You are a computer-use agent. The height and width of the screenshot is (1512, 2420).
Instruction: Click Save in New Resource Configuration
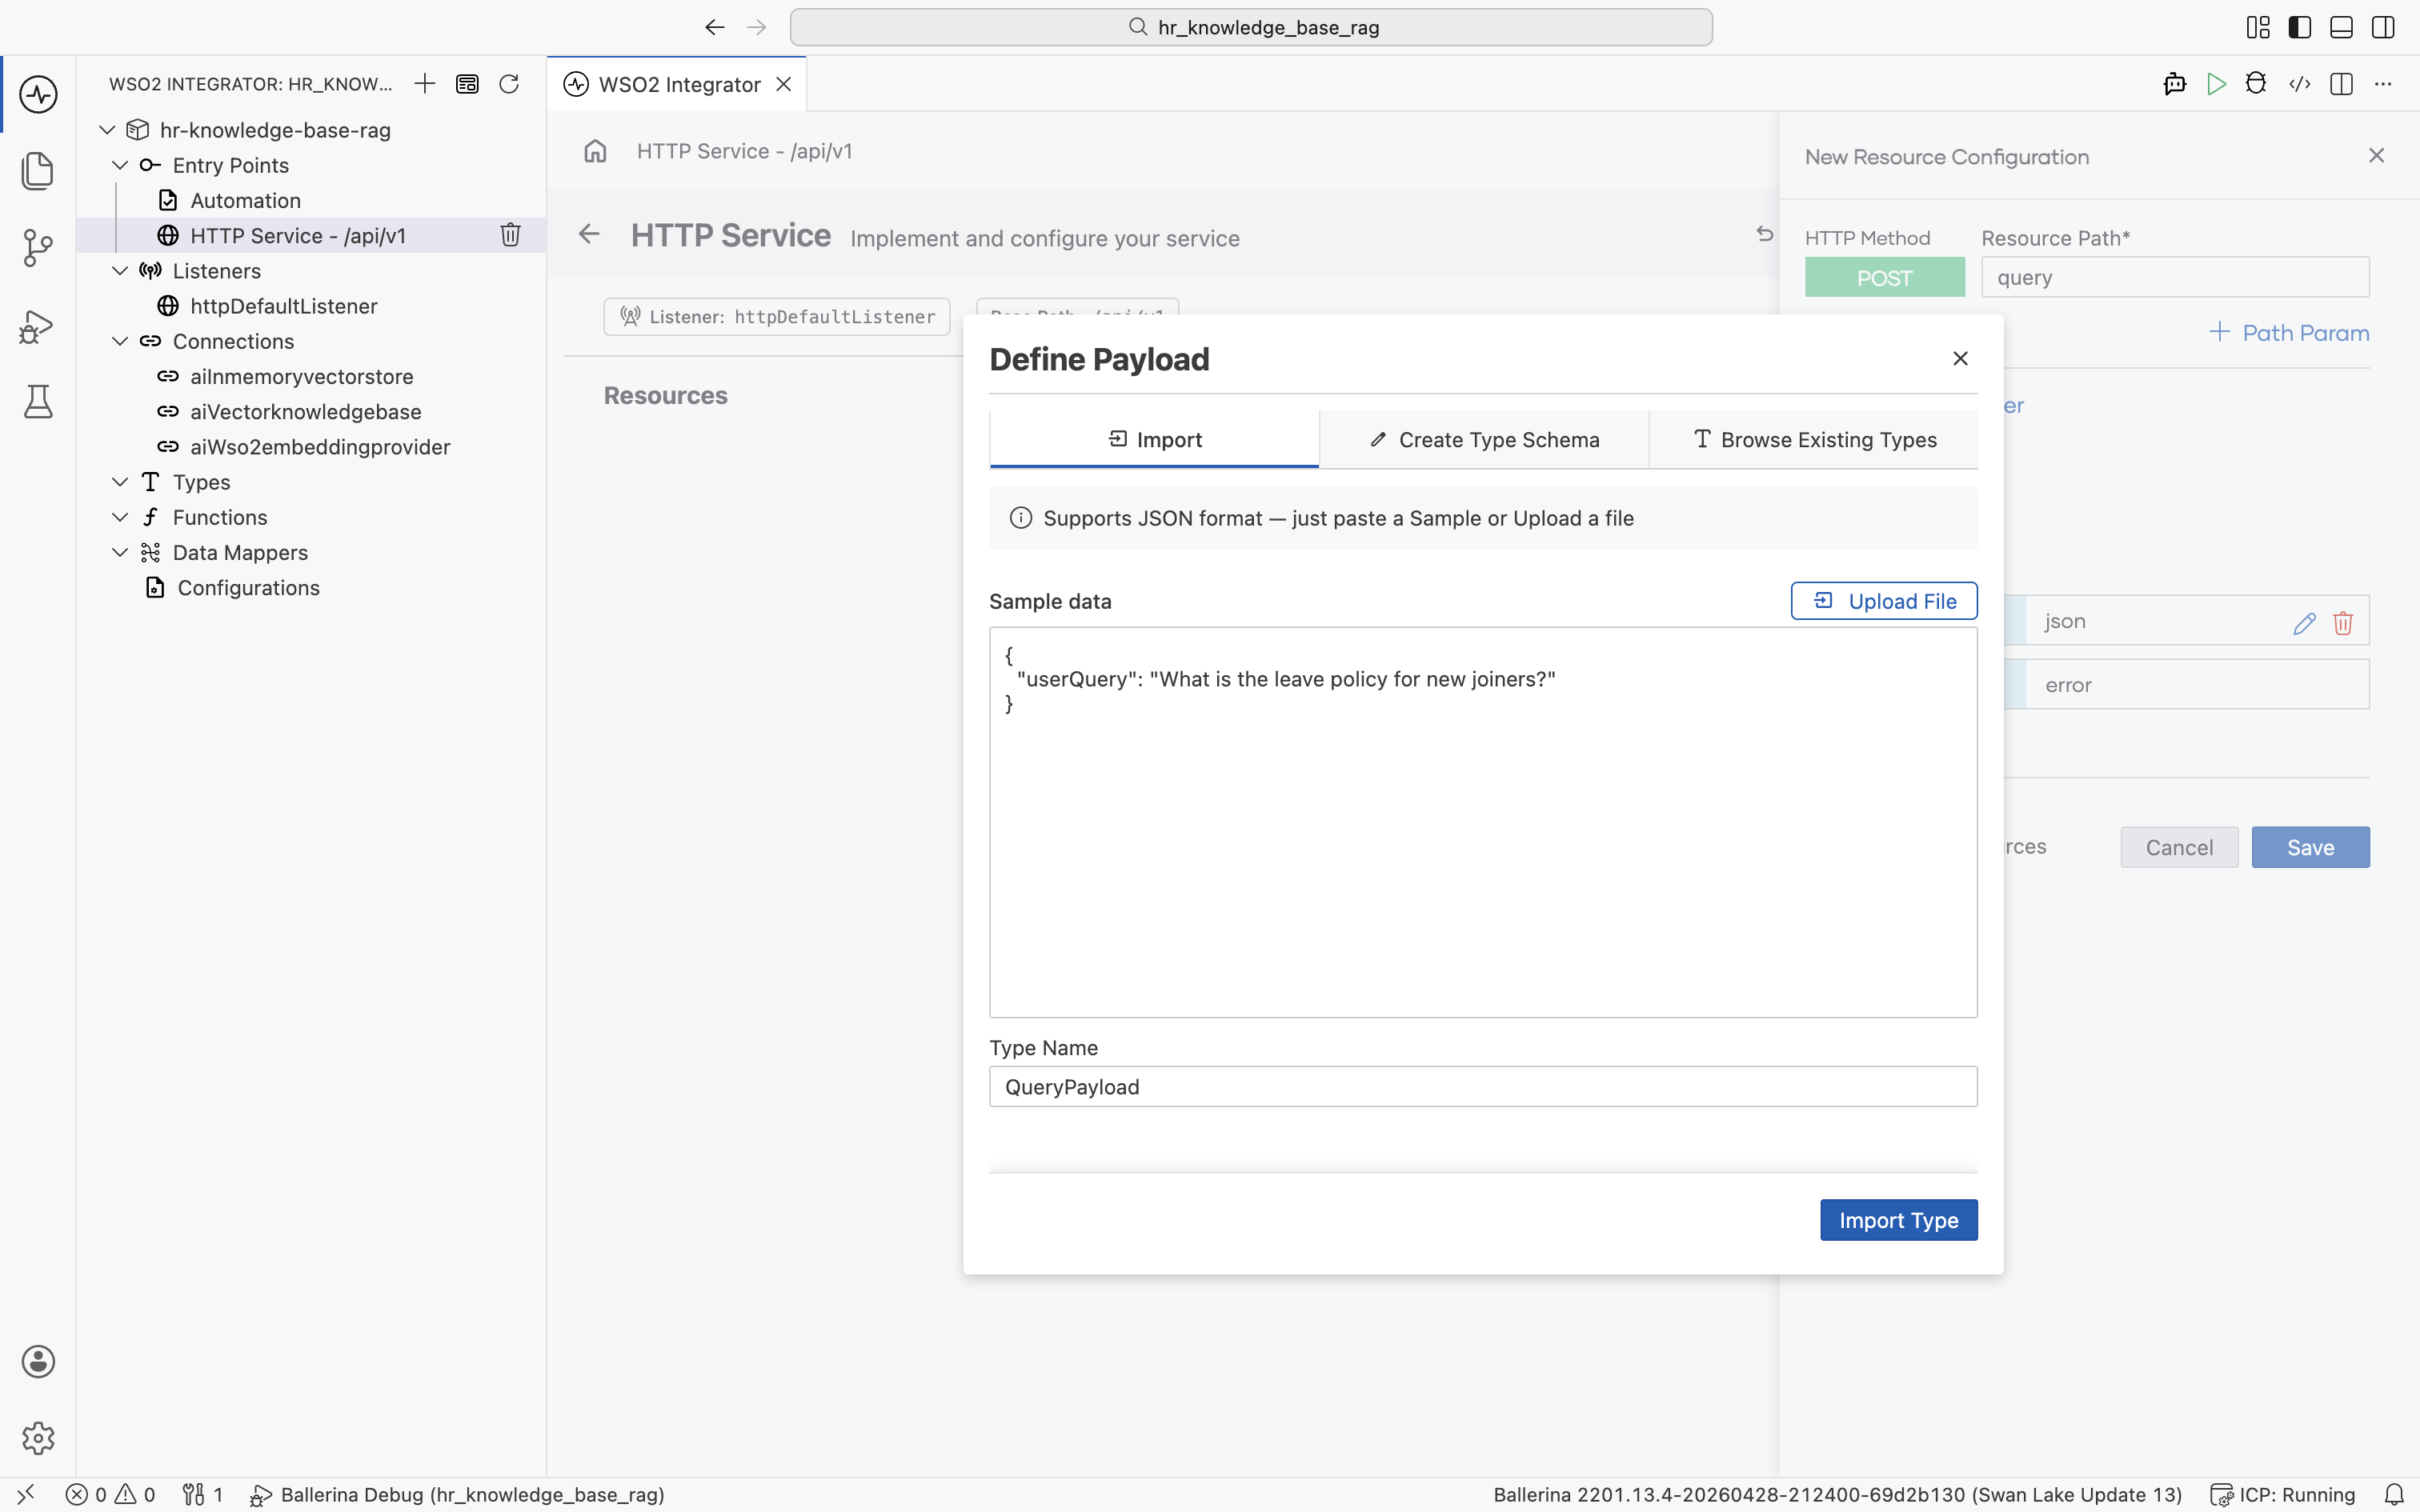tap(2310, 847)
